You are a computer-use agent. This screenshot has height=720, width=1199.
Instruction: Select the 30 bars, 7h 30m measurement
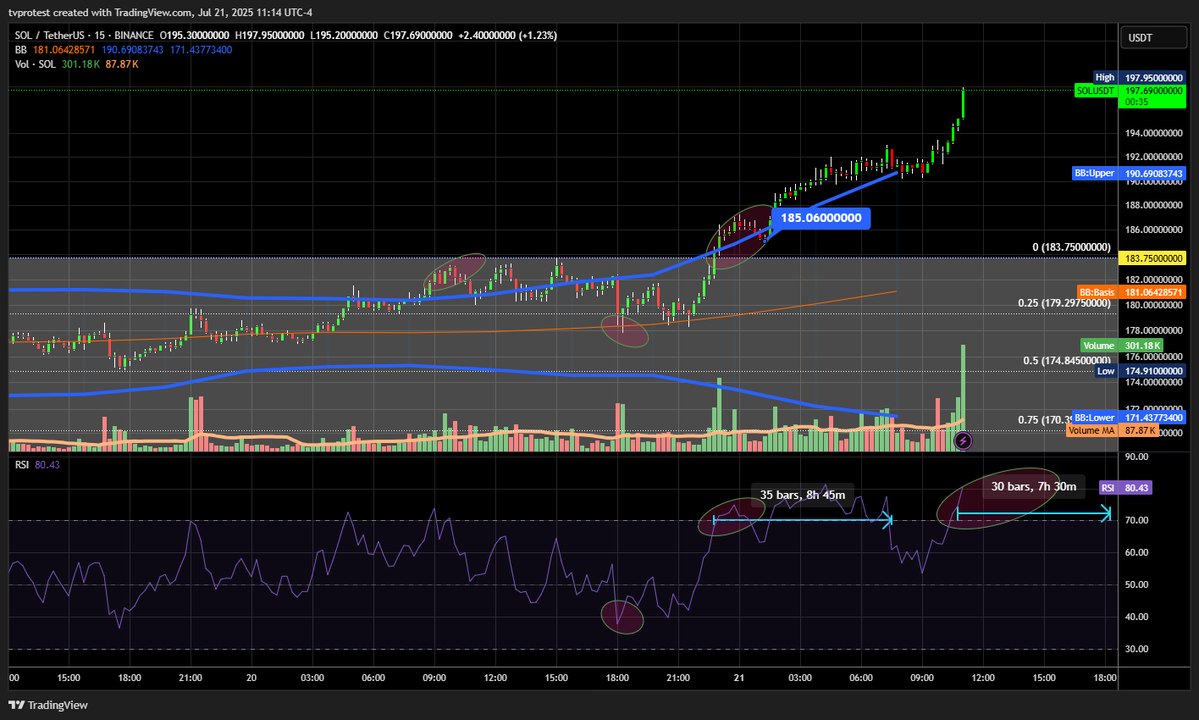pos(1034,486)
